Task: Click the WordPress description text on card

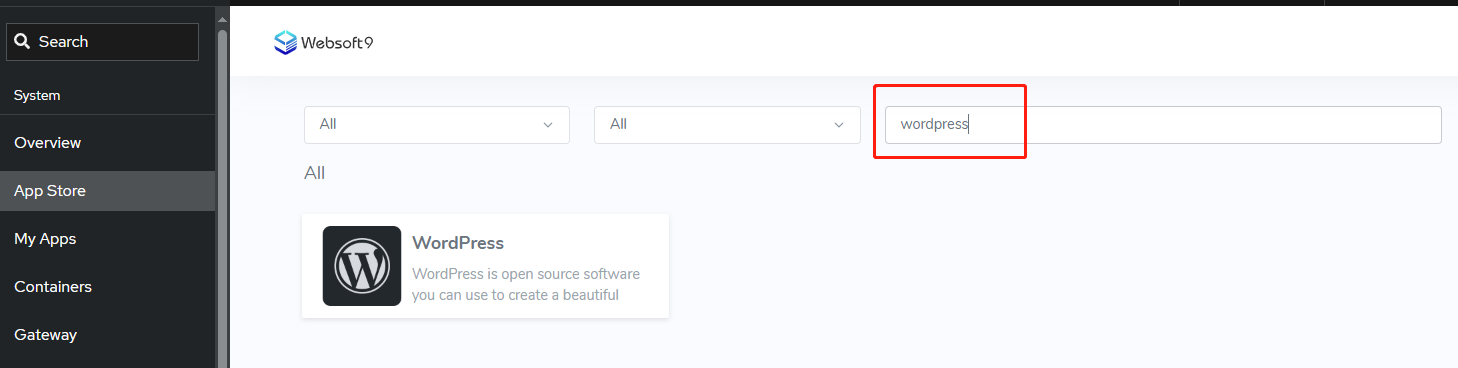Action: tap(526, 284)
